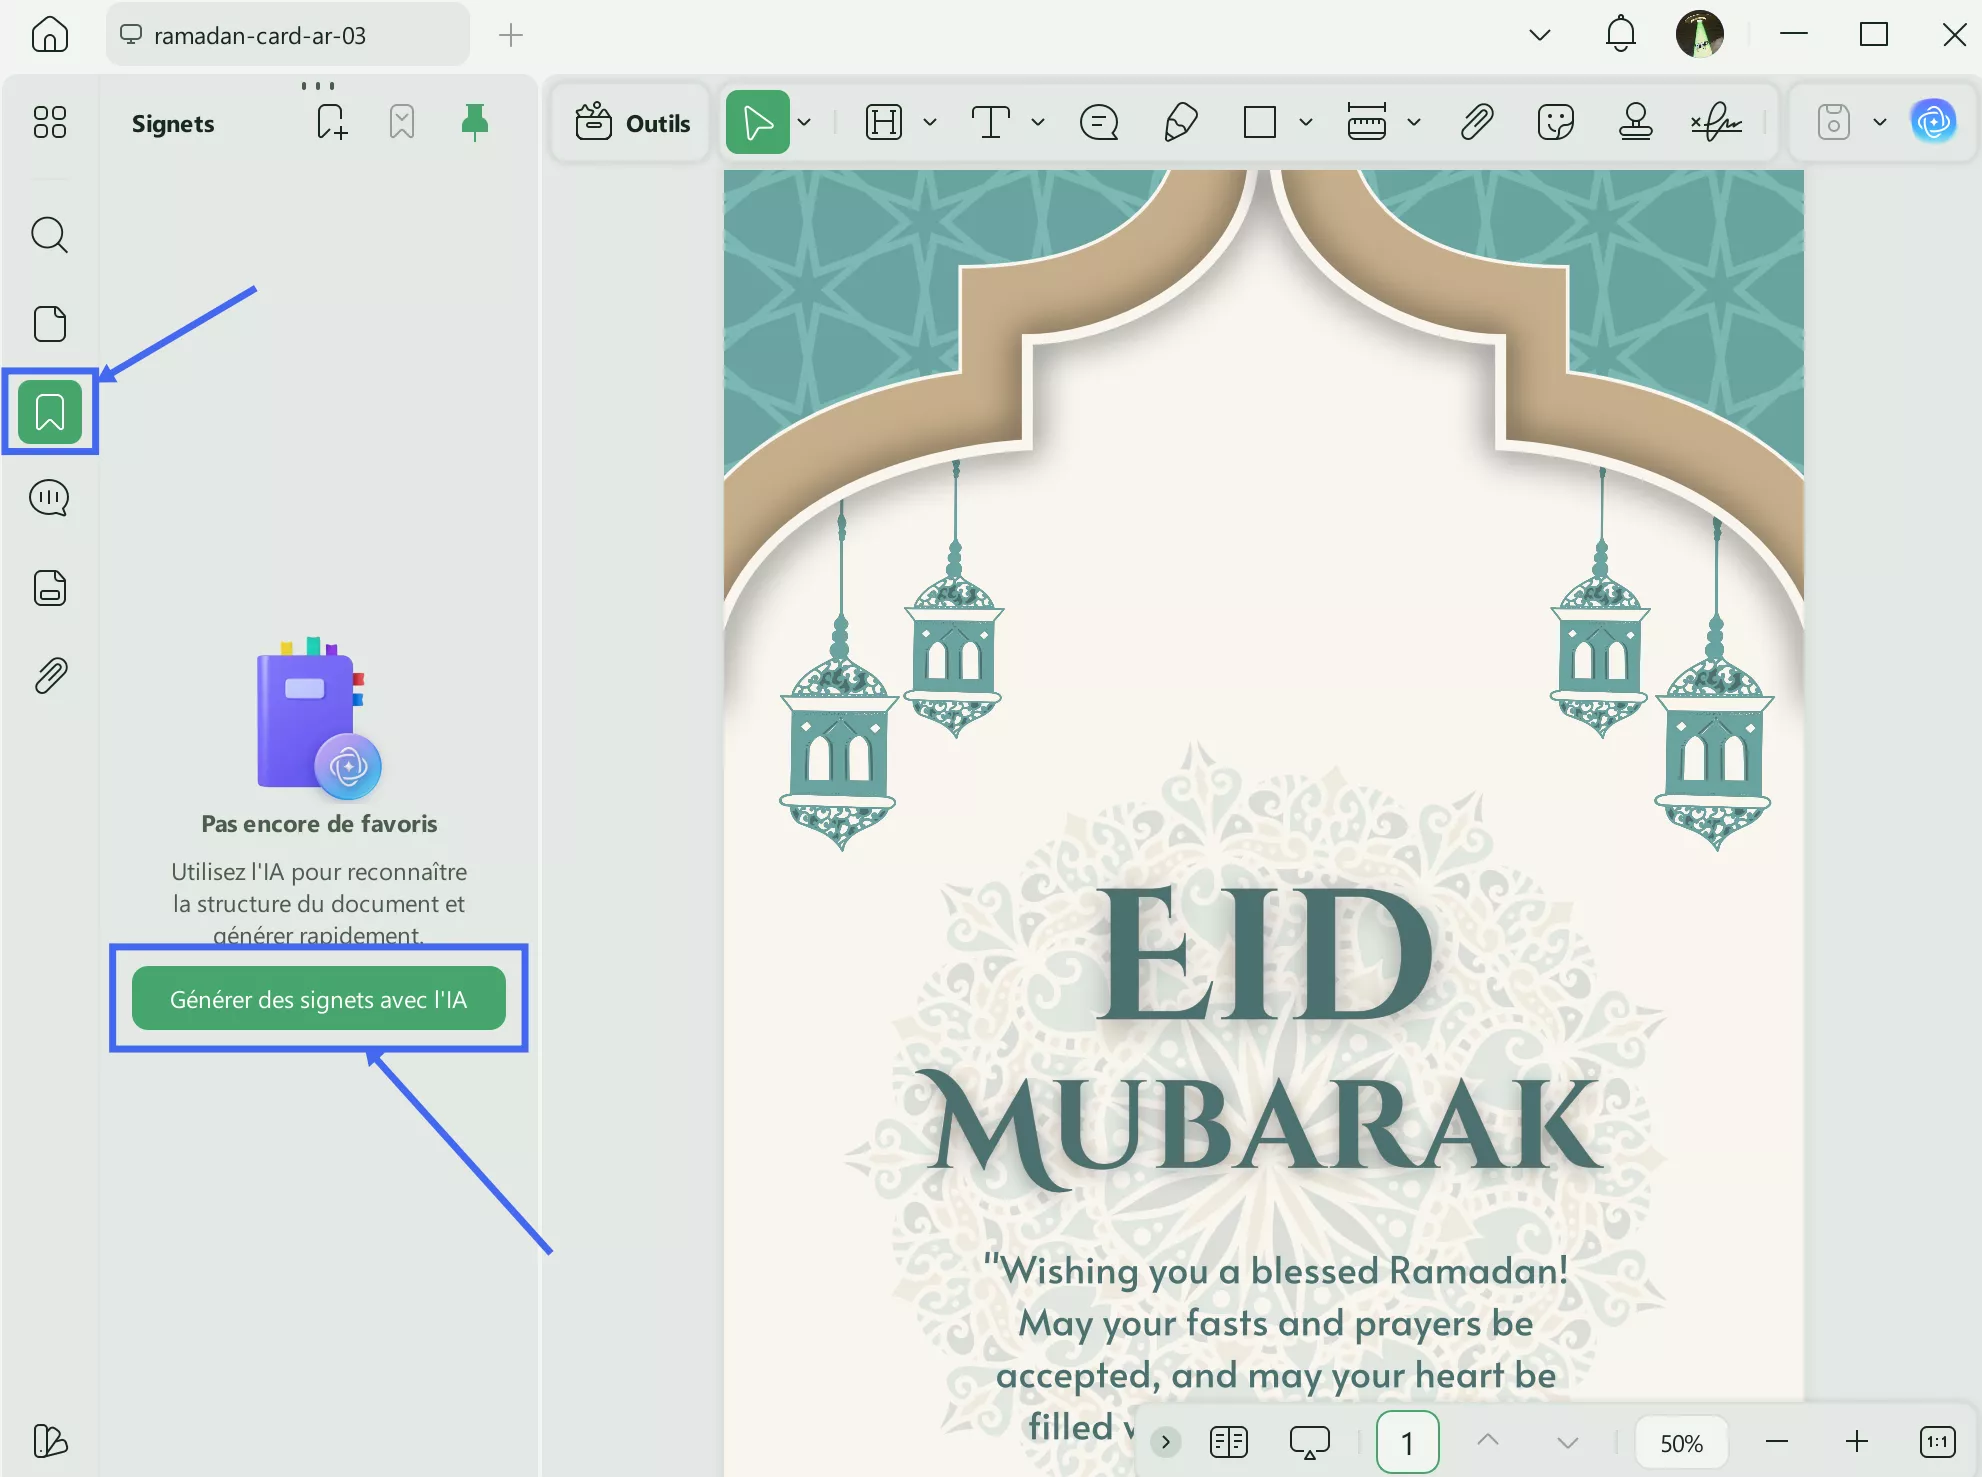Click the page number field showing 1
1982x1477 pixels.
(1407, 1442)
